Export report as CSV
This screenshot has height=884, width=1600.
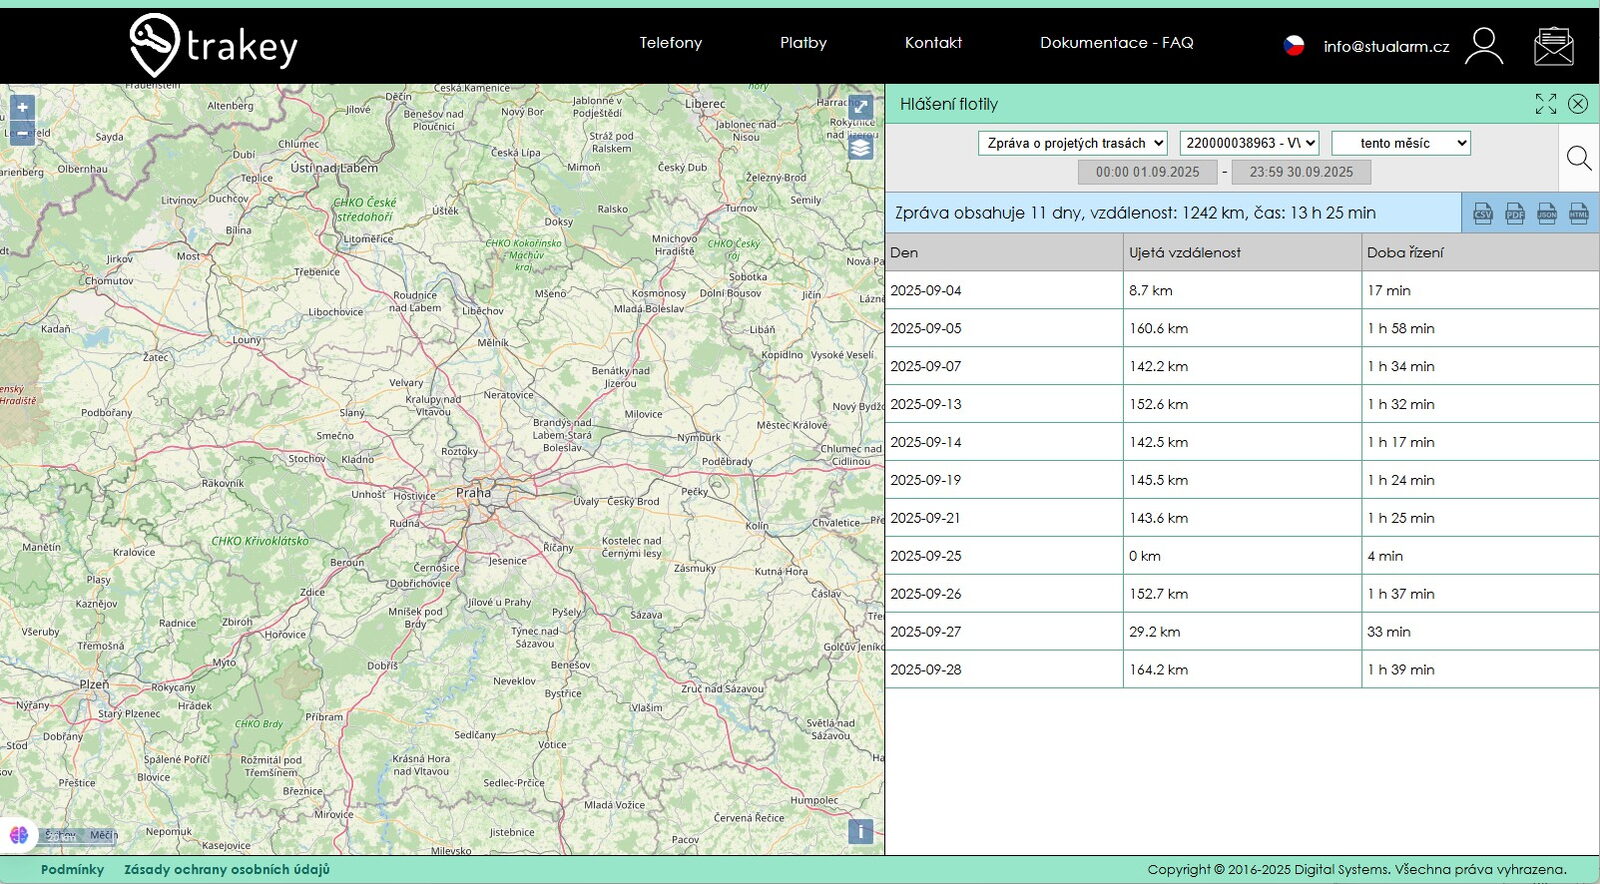[1483, 213]
